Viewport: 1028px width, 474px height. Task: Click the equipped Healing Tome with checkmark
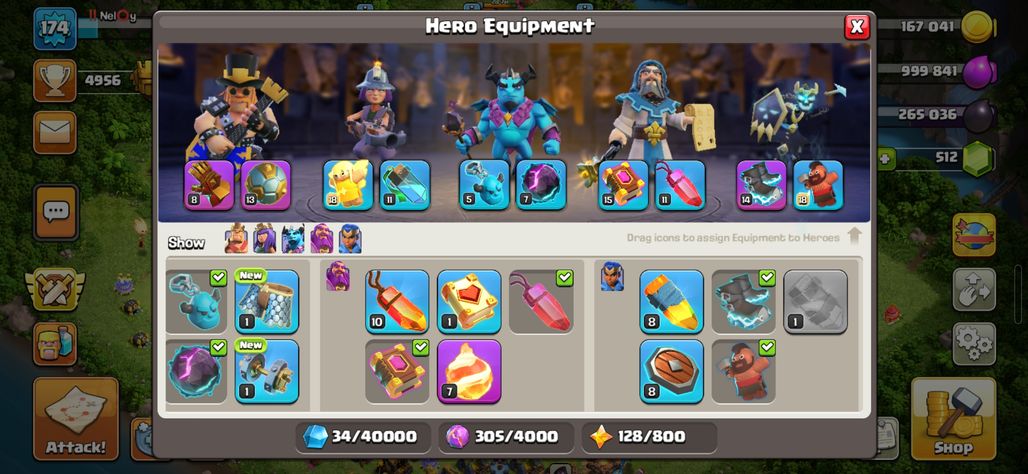point(397,371)
